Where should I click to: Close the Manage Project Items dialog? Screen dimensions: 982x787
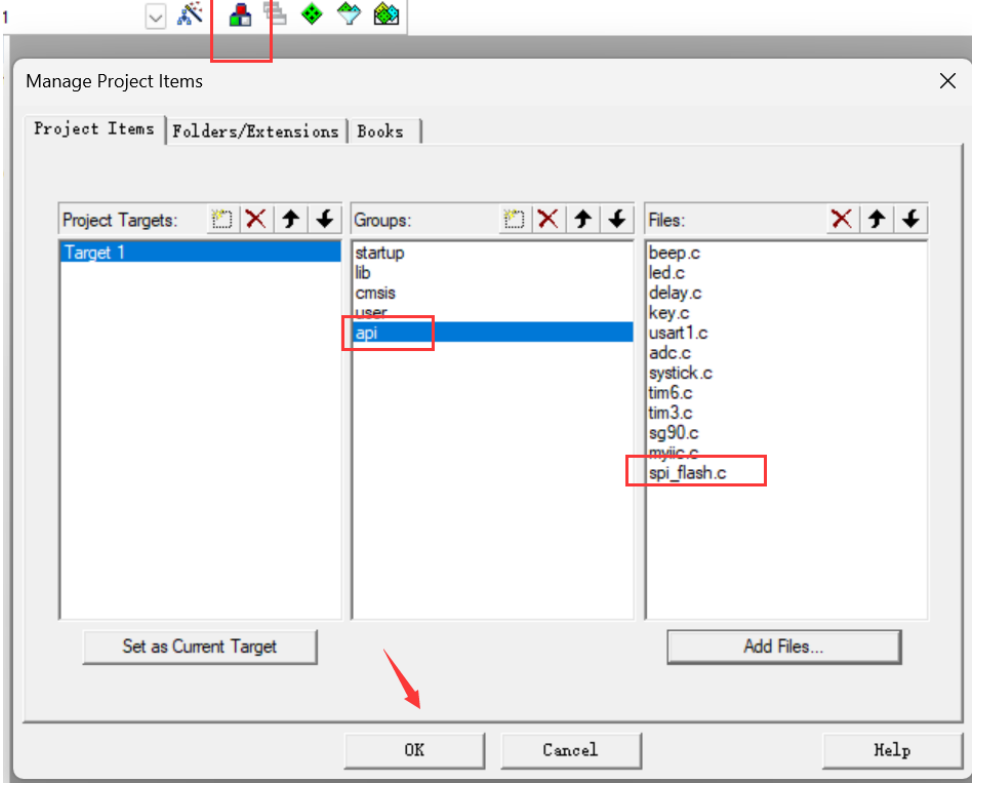948,81
